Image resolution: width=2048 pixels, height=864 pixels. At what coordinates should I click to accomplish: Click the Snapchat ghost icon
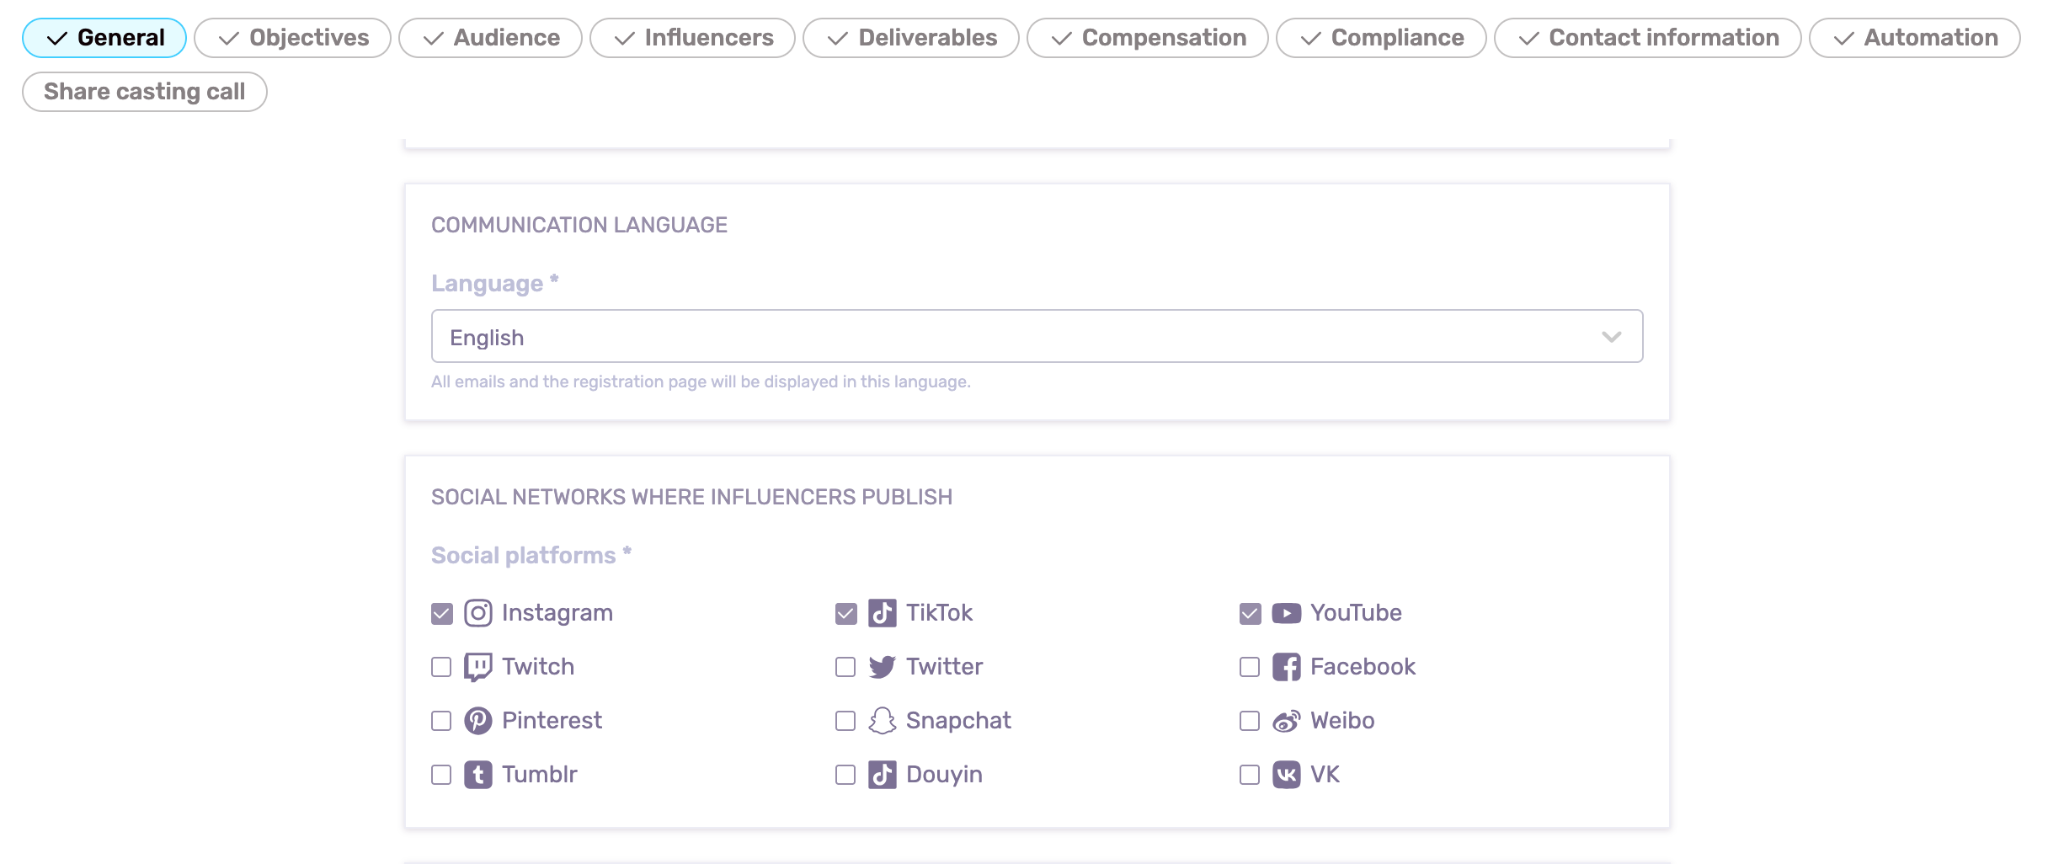pos(882,721)
